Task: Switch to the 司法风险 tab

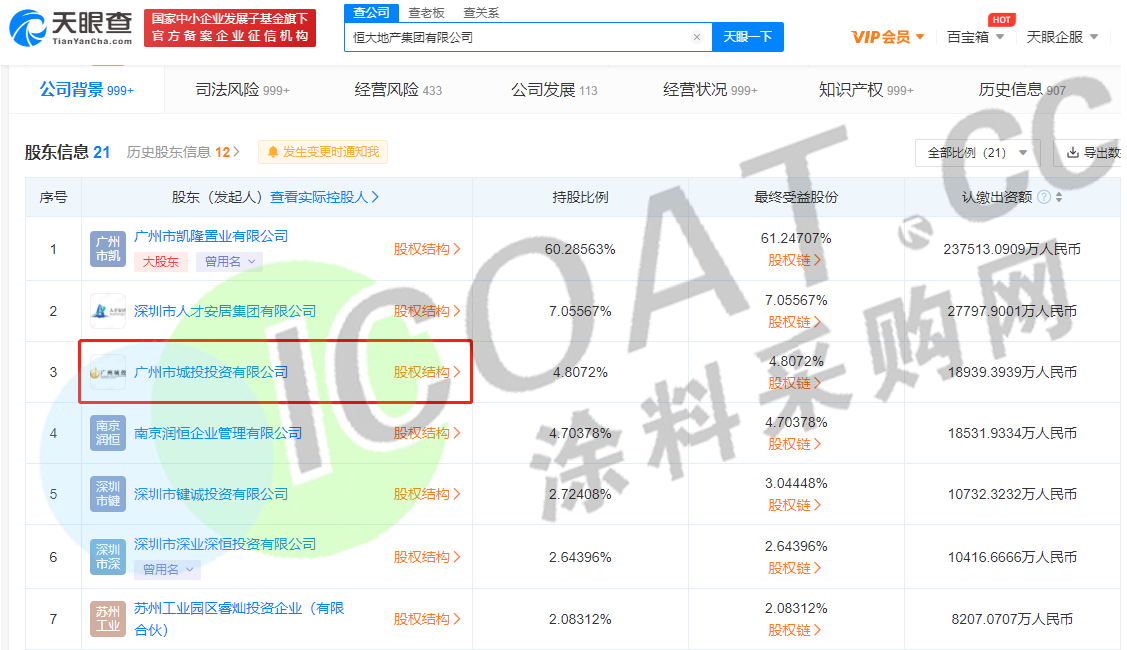Action: click(242, 90)
